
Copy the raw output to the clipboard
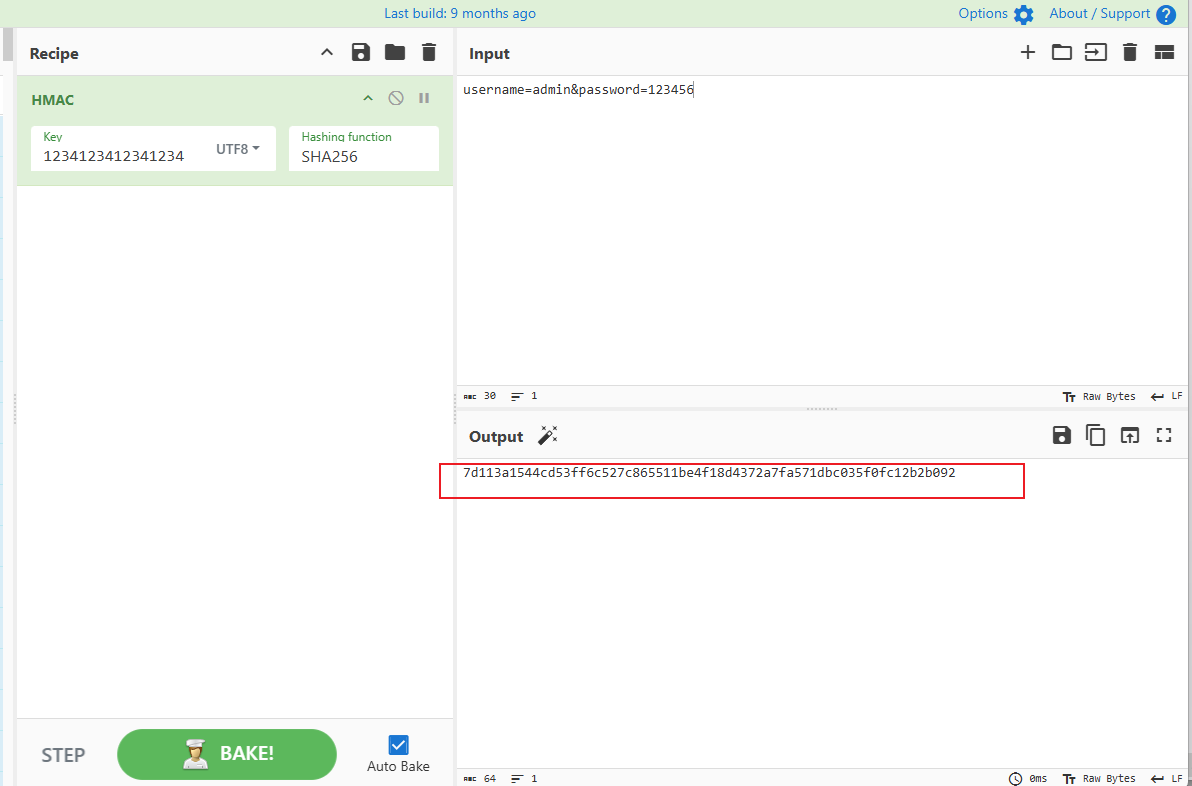coord(1095,435)
